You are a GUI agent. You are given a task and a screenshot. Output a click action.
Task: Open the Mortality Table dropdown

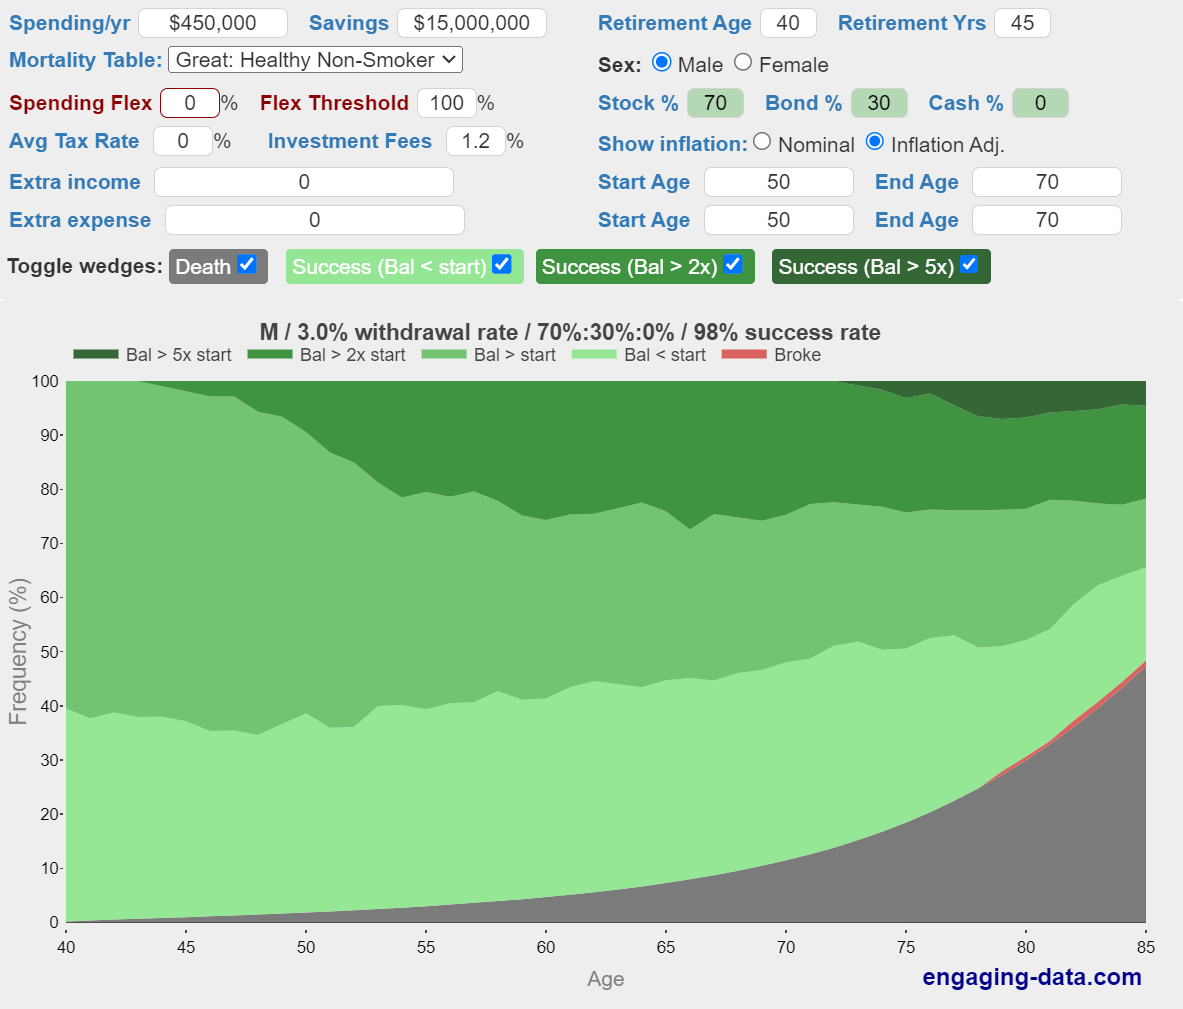[x=315, y=60]
